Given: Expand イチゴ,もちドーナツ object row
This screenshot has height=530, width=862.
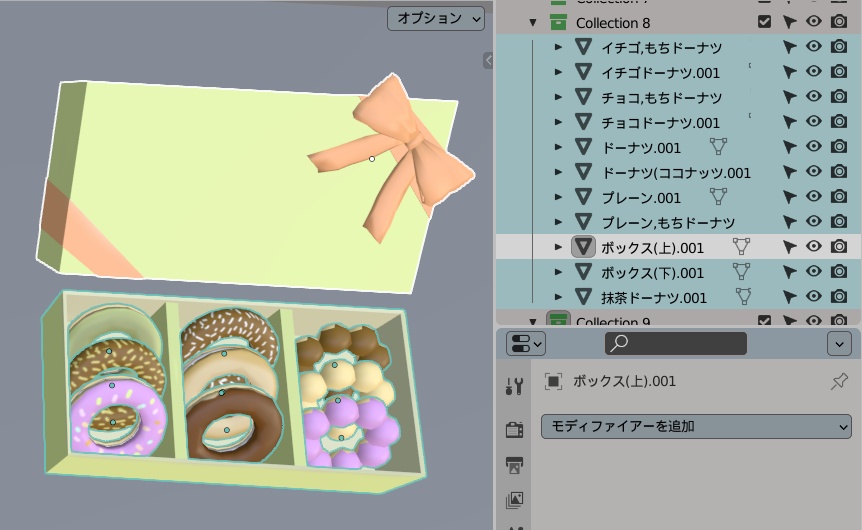Looking at the screenshot, I should point(558,47).
